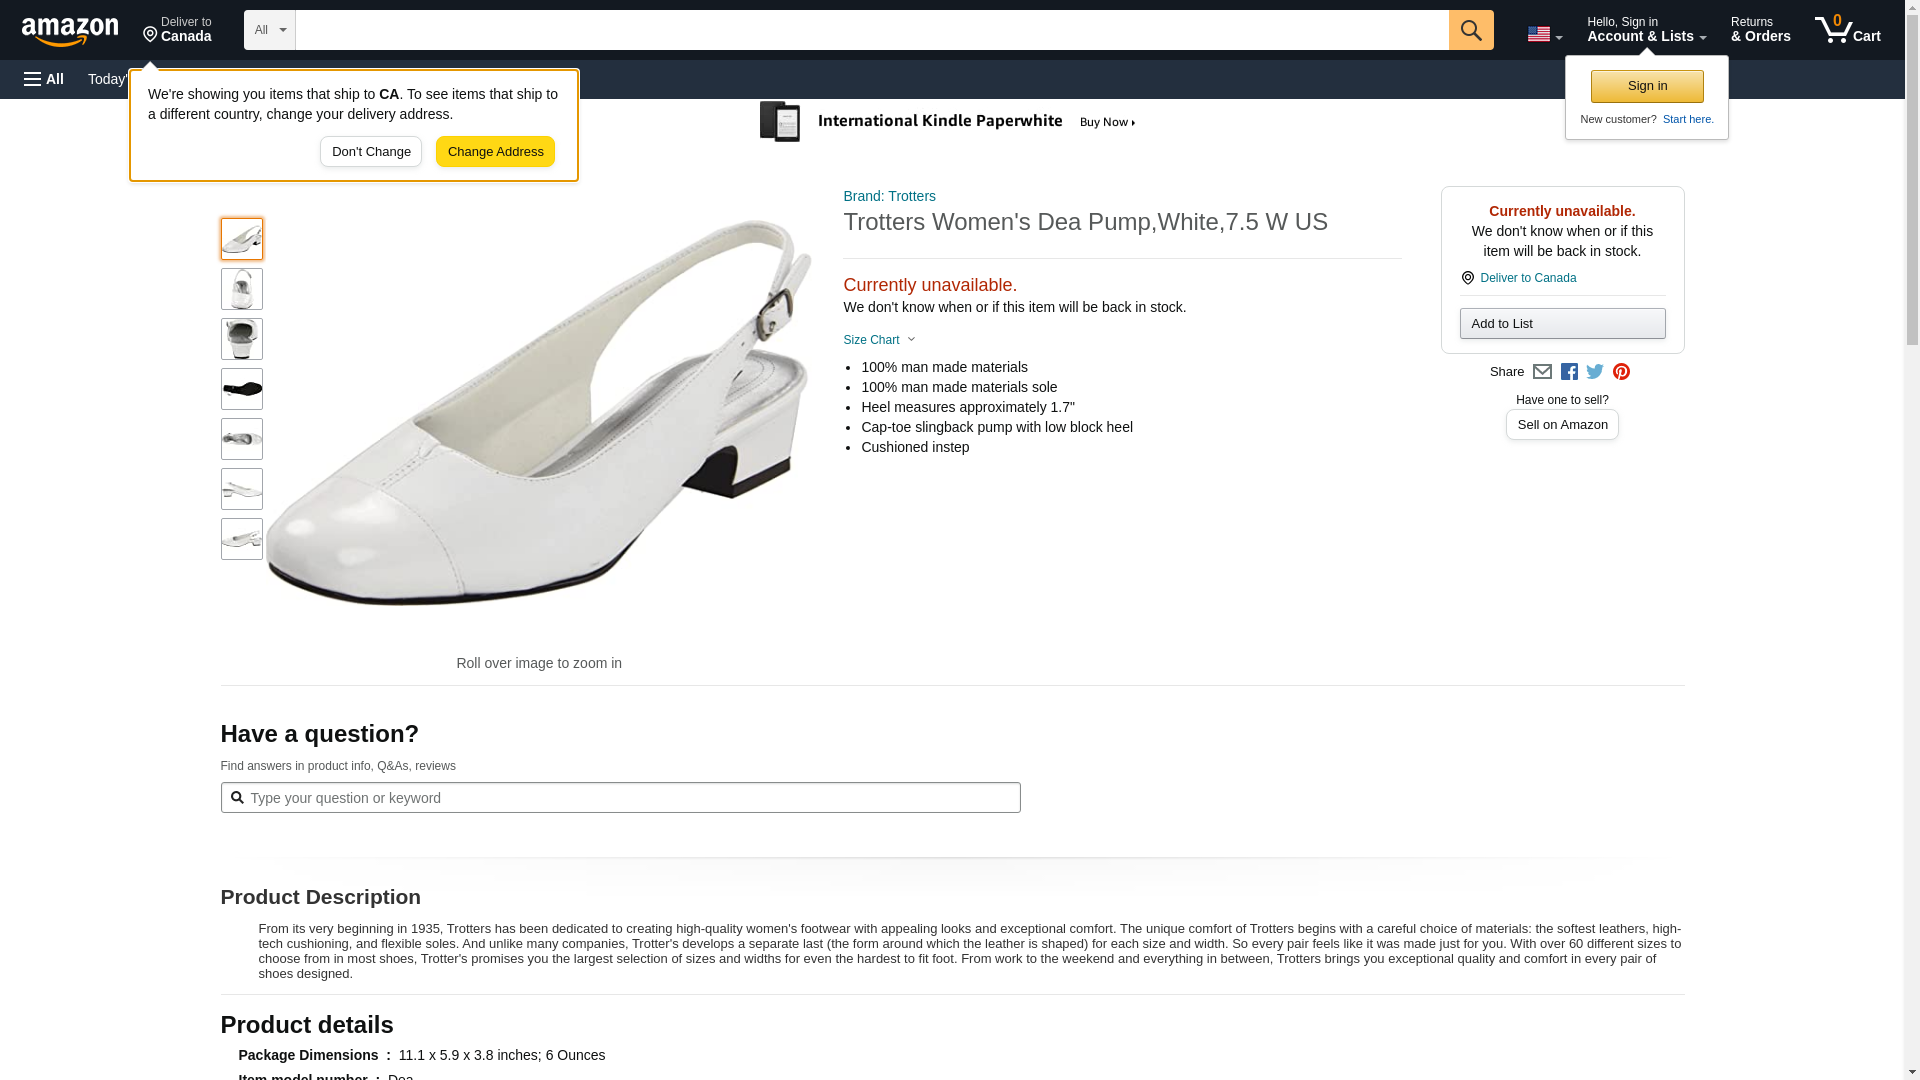Click the Change Address button
1920x1080 pixels.
point(495,152)
